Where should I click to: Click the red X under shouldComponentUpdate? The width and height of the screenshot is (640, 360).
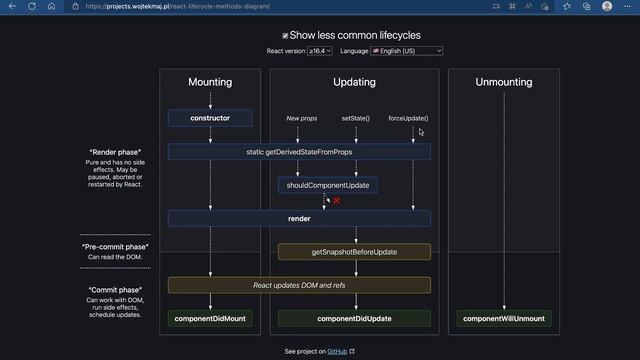pos(336,200)
